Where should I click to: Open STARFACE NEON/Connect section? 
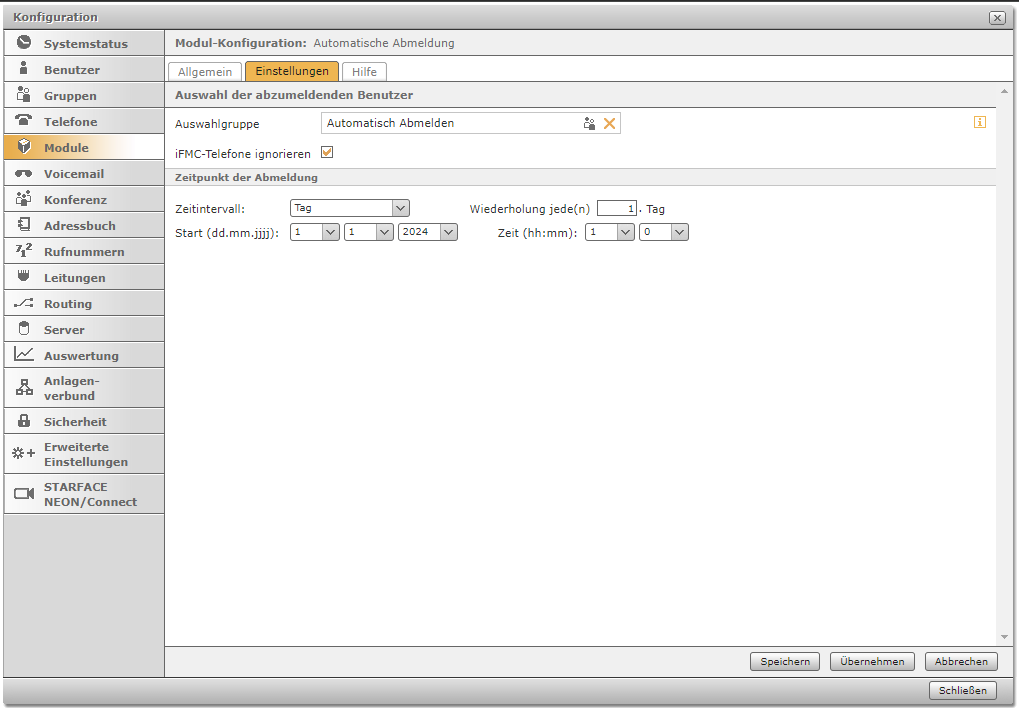(x=84, y=494)
